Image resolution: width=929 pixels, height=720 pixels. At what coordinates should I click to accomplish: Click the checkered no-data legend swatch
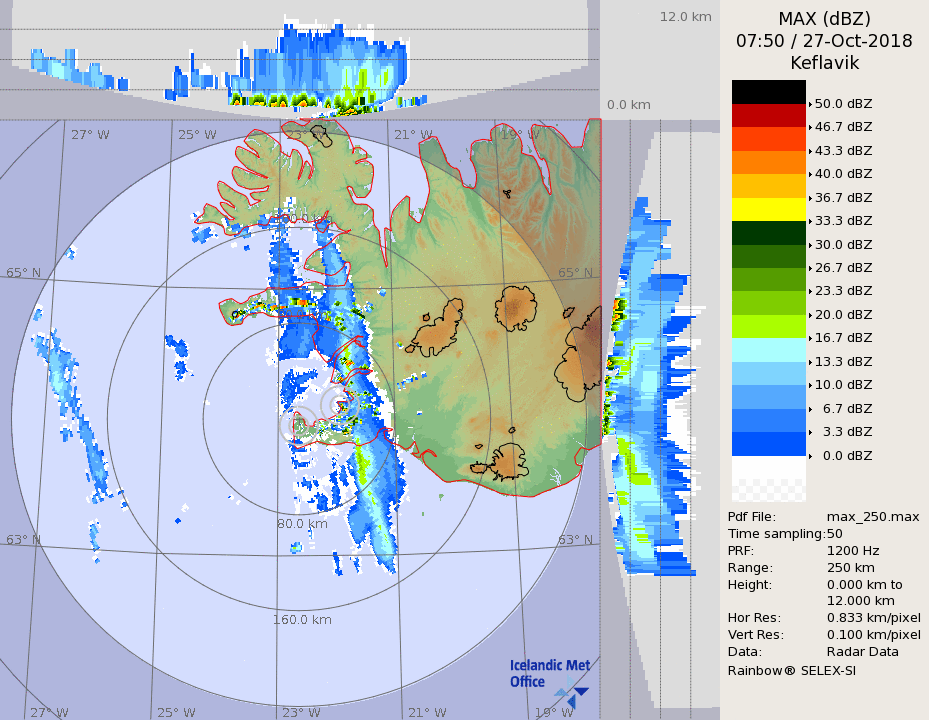click(768, 490)
